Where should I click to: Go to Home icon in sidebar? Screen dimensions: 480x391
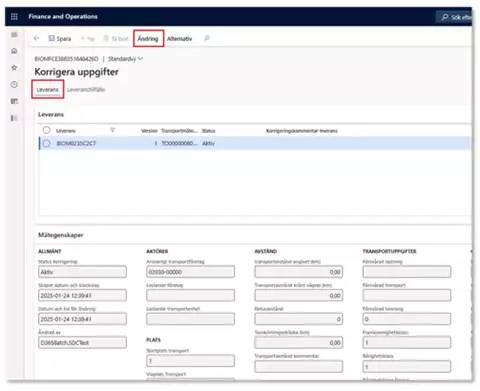pyautogui.click(x=14, y=51)
